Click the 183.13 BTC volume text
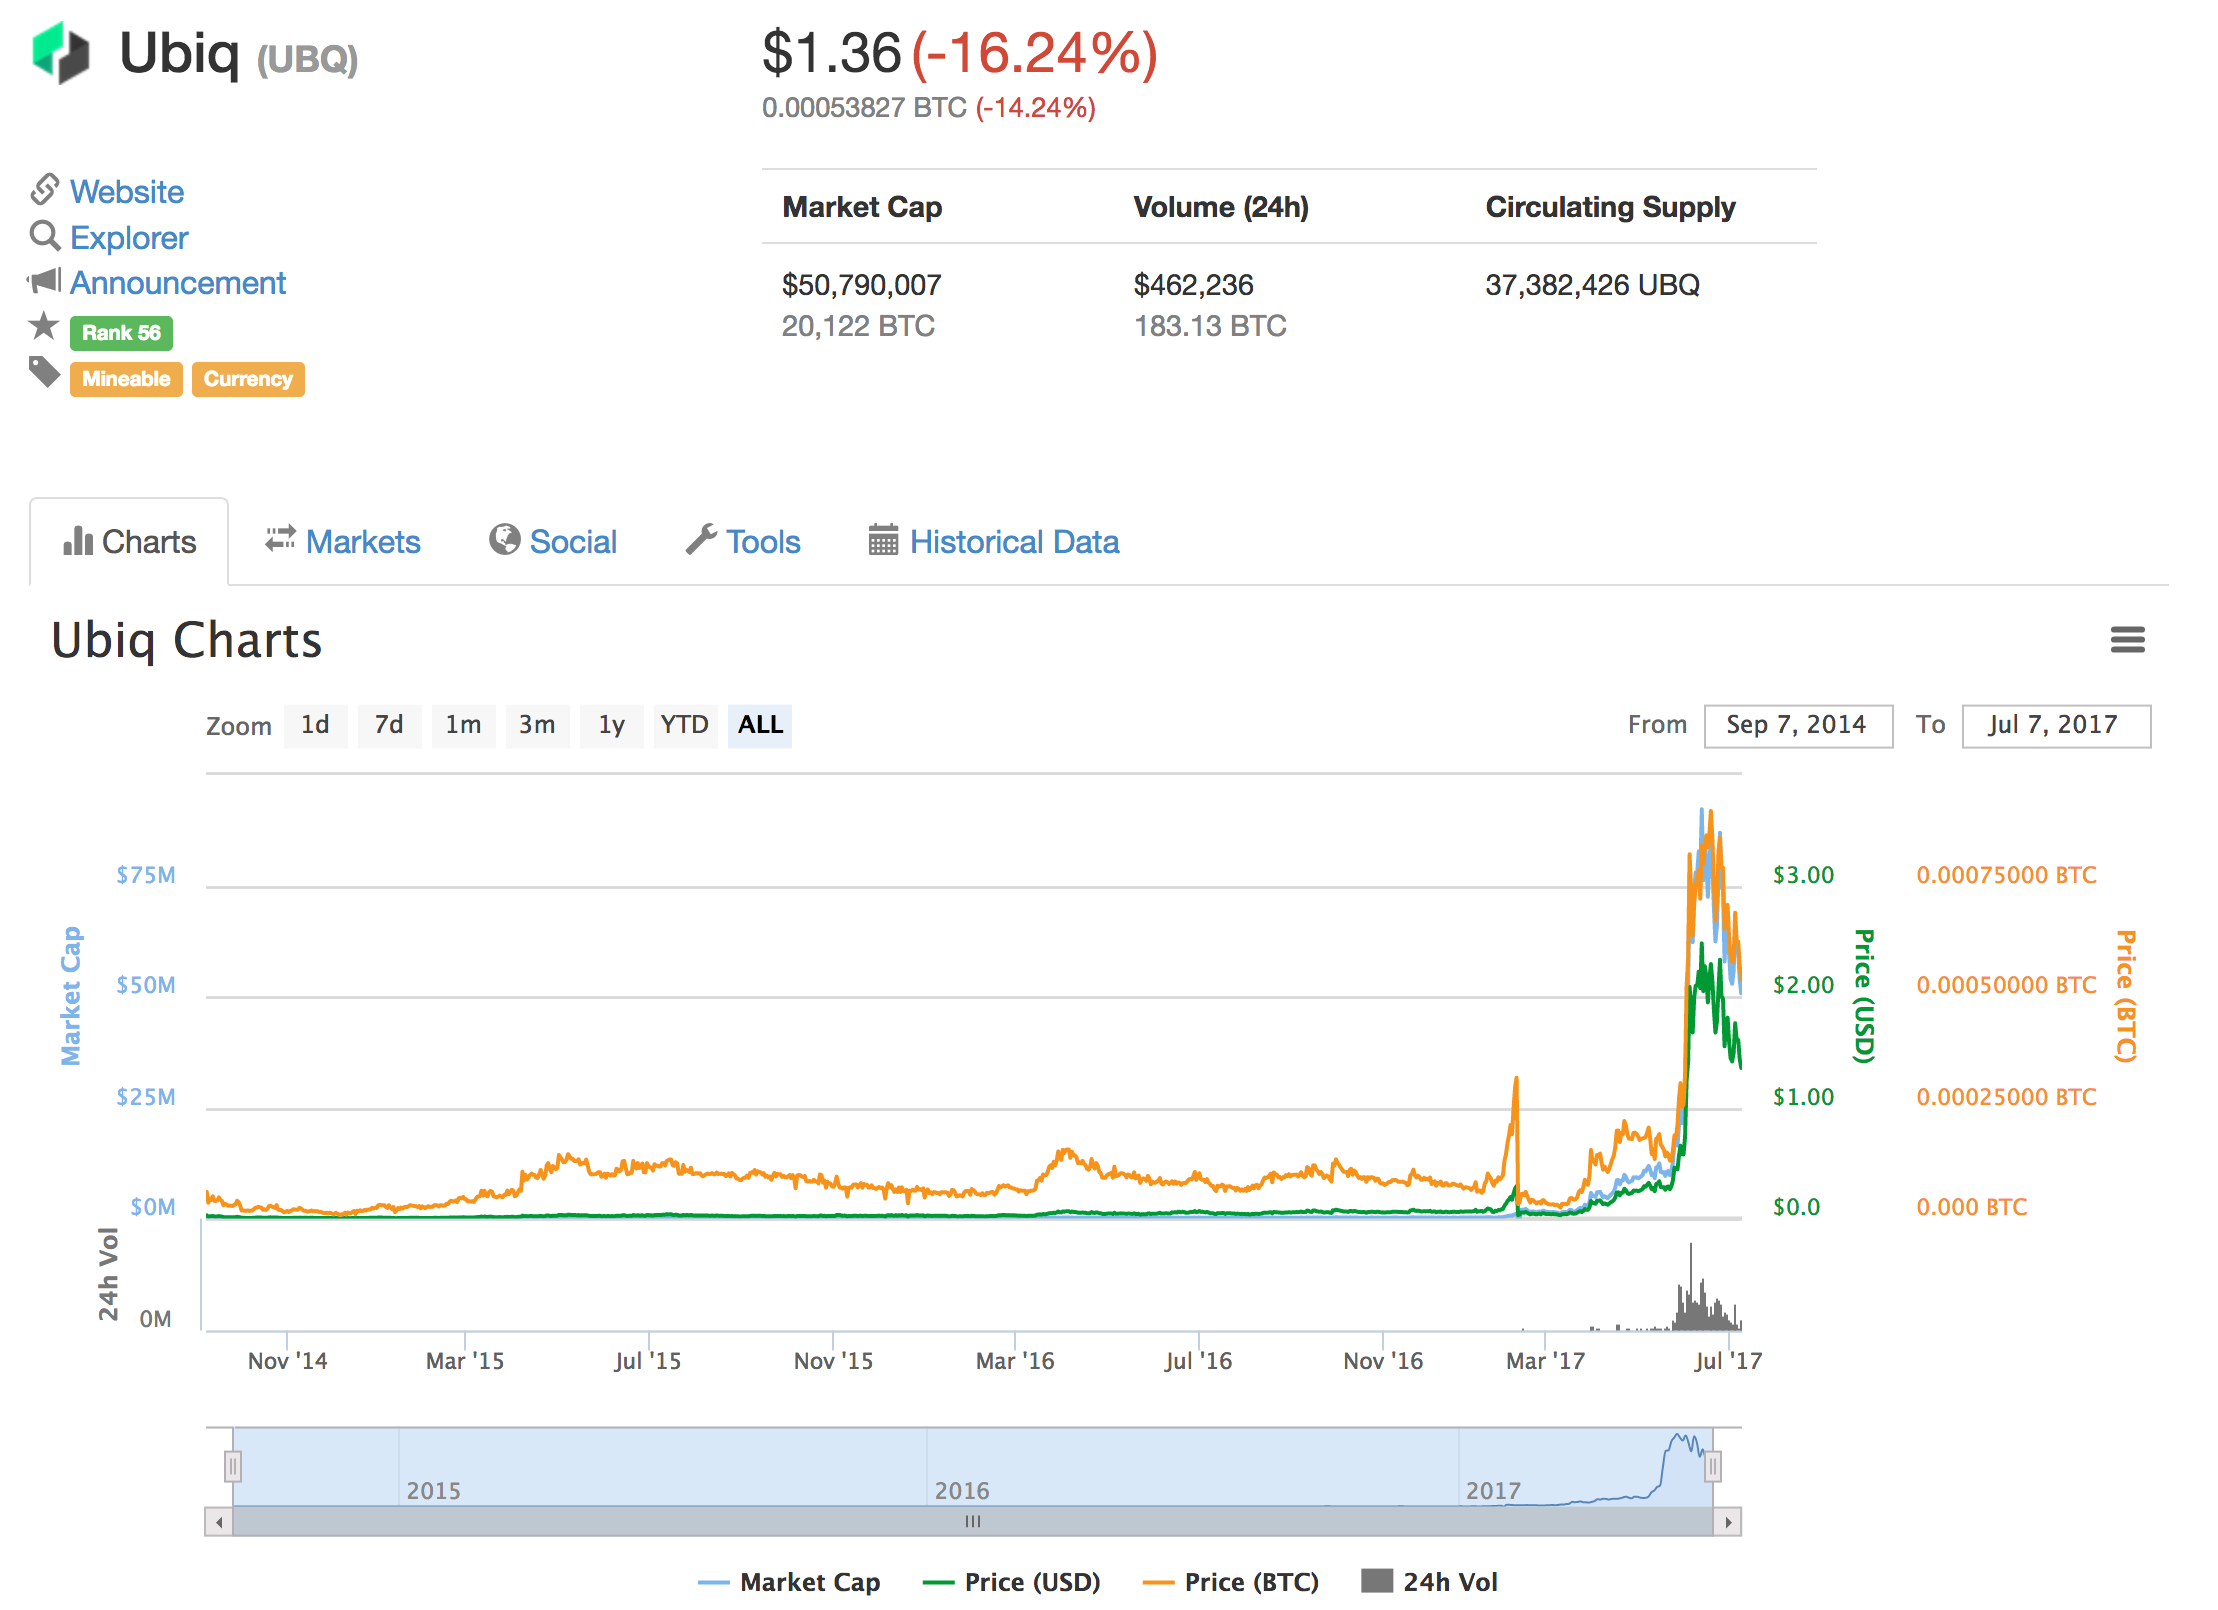The width and height of the screenshot is (2218, 1610). (x=1210, y=326)
